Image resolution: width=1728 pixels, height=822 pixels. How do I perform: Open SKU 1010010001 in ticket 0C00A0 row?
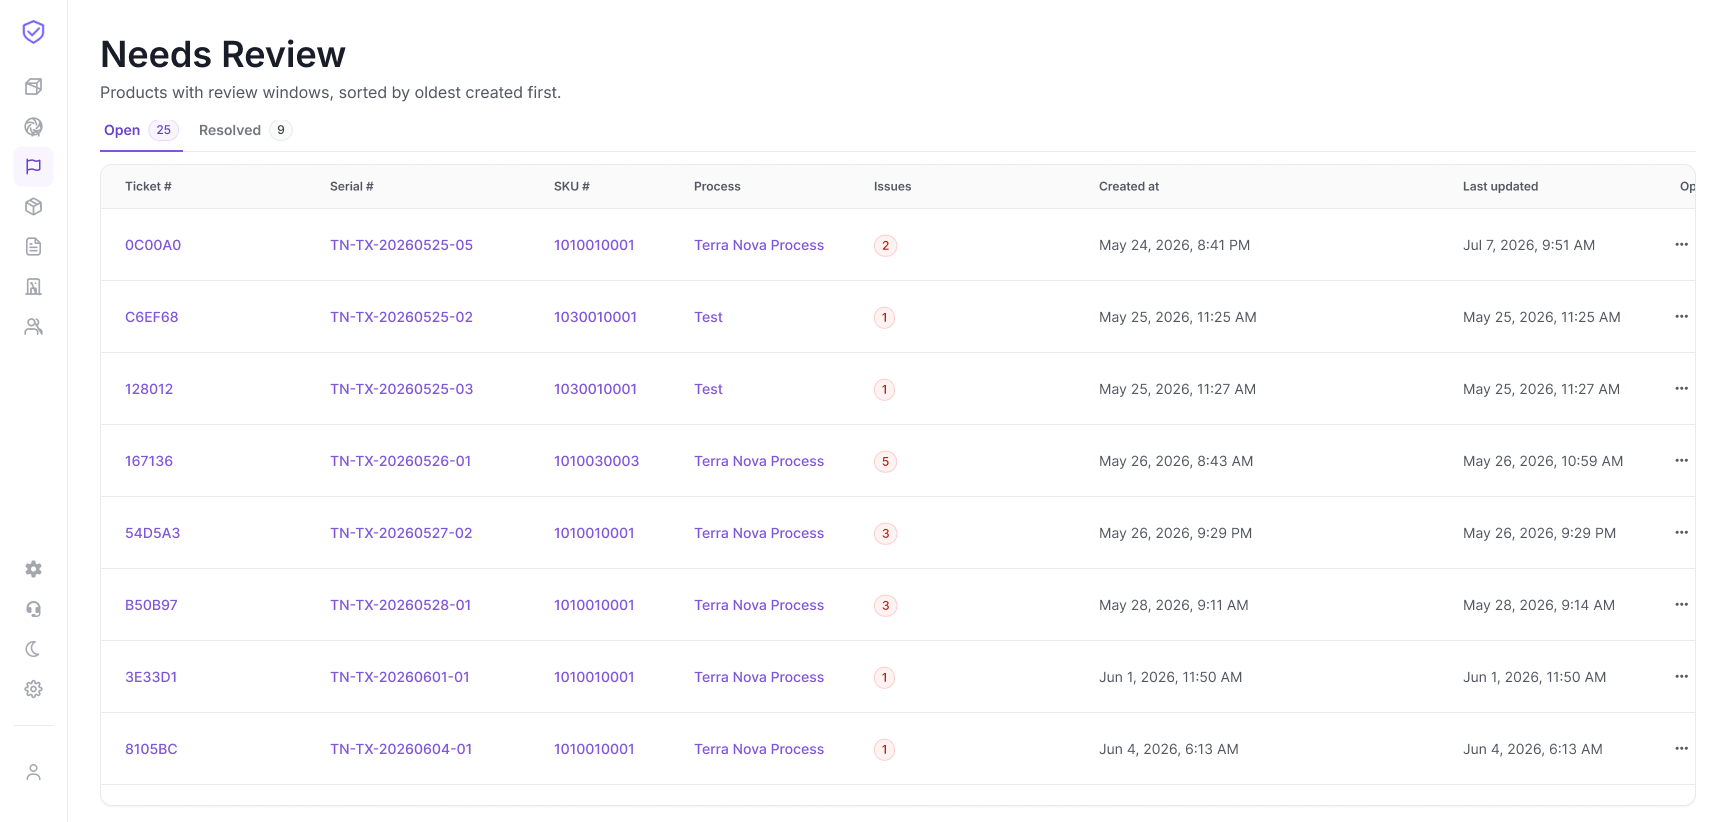pos(594,245)
